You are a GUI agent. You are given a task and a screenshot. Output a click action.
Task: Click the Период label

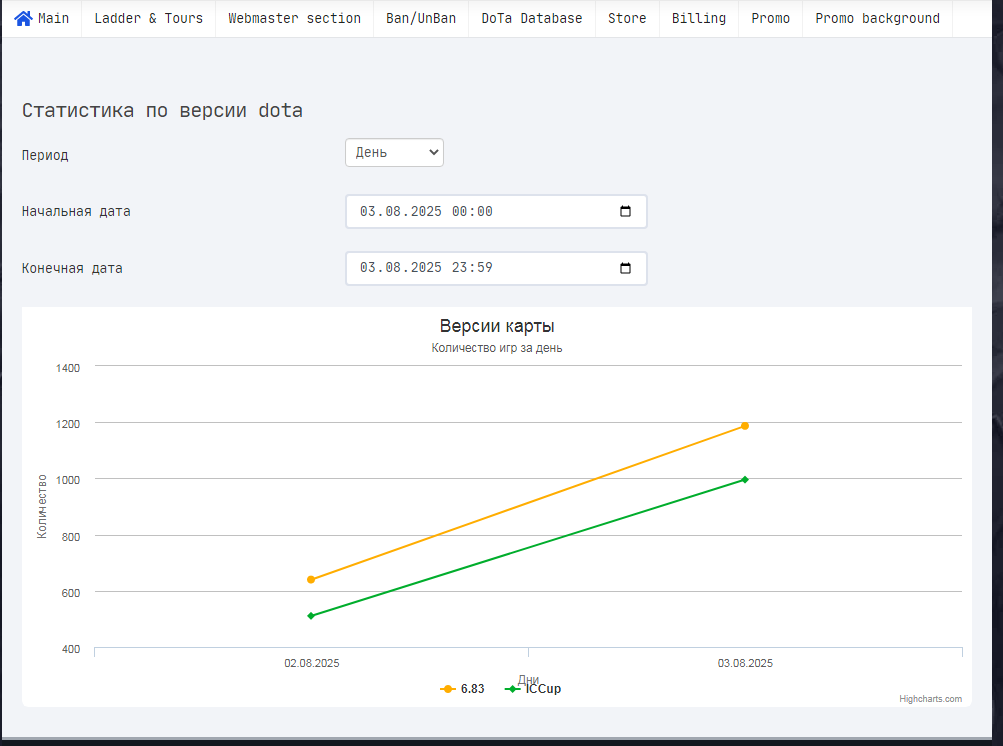click(x=45, y=155)
